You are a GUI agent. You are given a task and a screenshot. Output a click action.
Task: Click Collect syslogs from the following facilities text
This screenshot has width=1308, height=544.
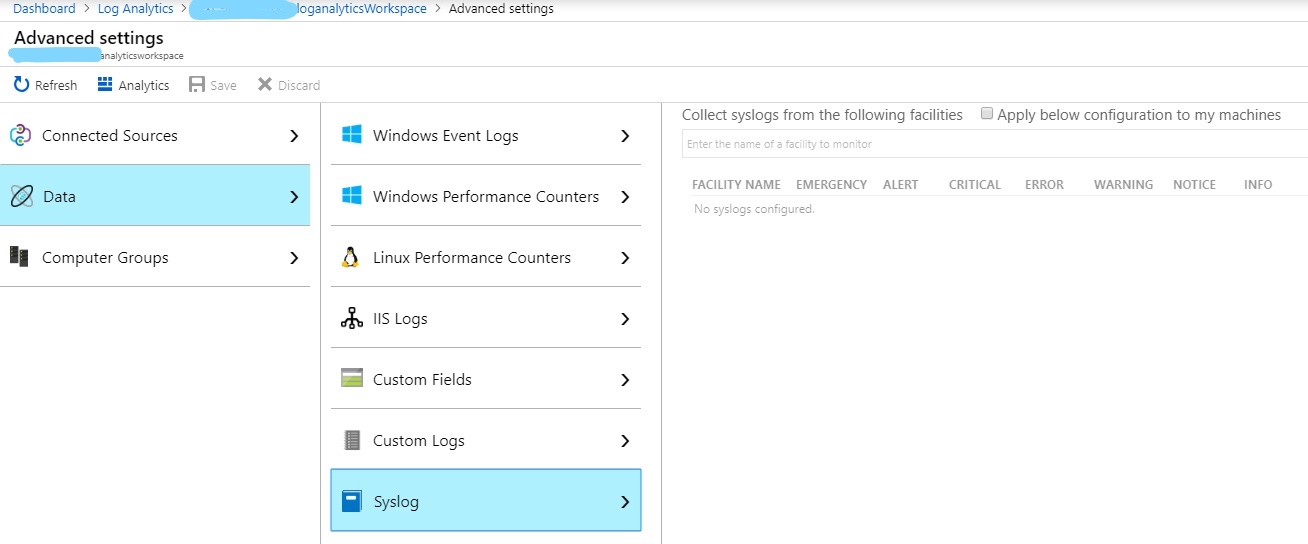tap(822, 115)
